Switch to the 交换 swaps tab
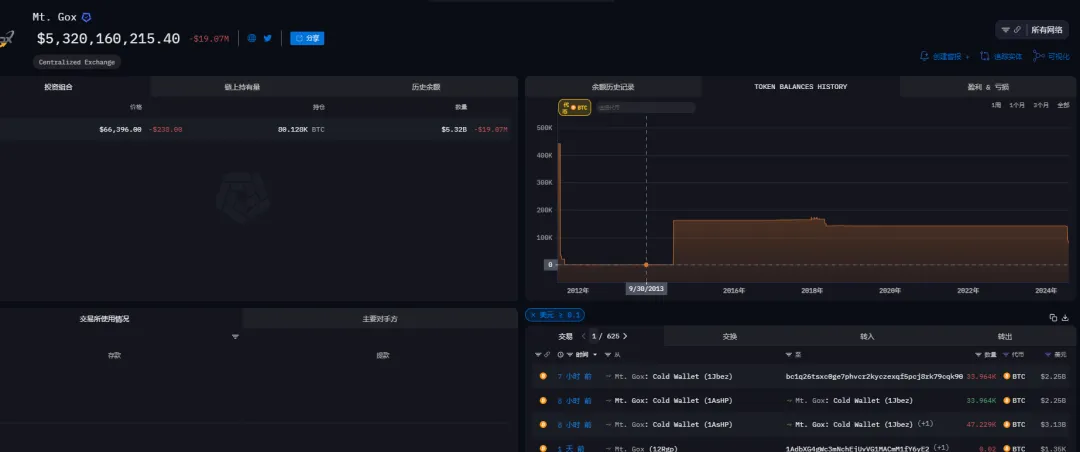 point(730,336)
